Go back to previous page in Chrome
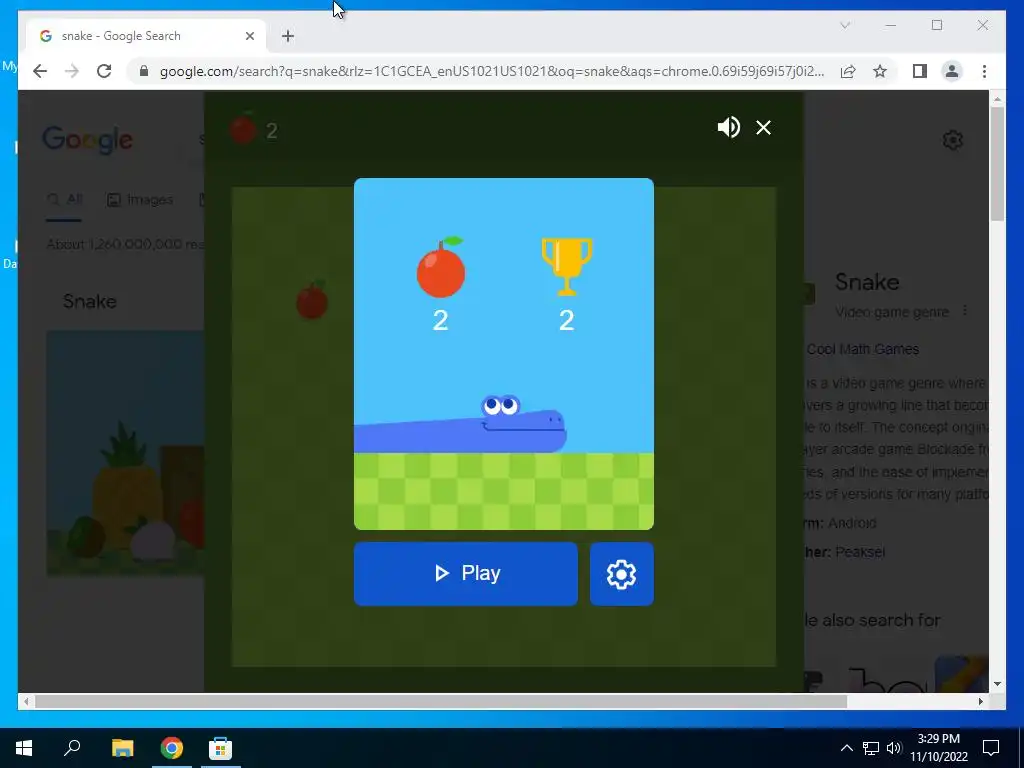Screen dimensions: 1024x768 tap(40, 71)
